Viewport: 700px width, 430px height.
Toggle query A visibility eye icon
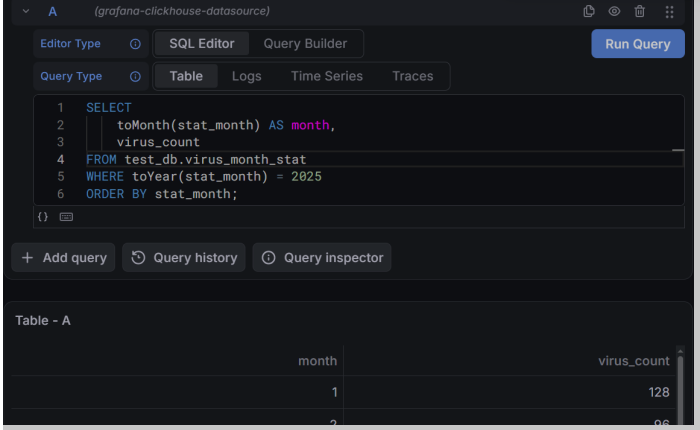(614, 11)
